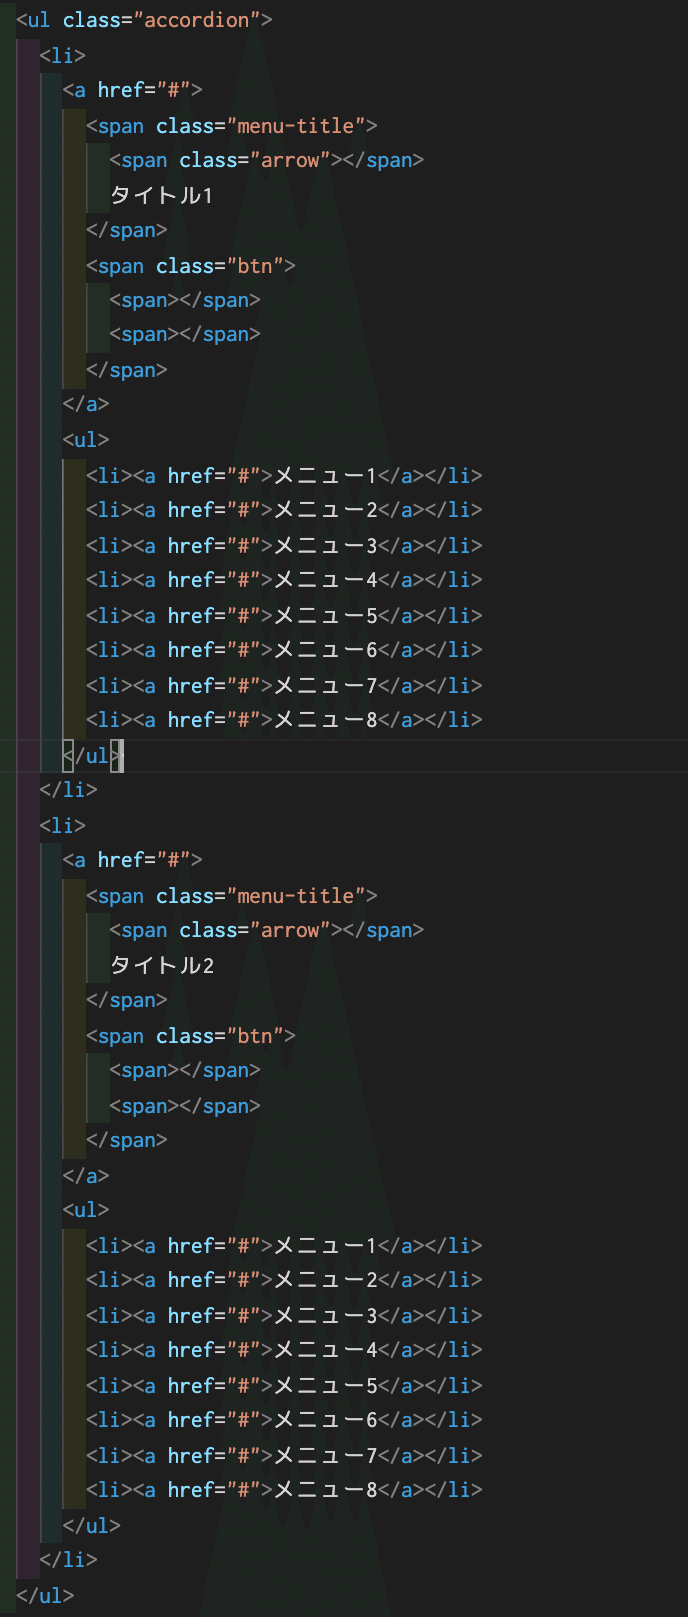
Task: Click メニュー7 line in the タイトル1 block
Action: tap(284, 685)
